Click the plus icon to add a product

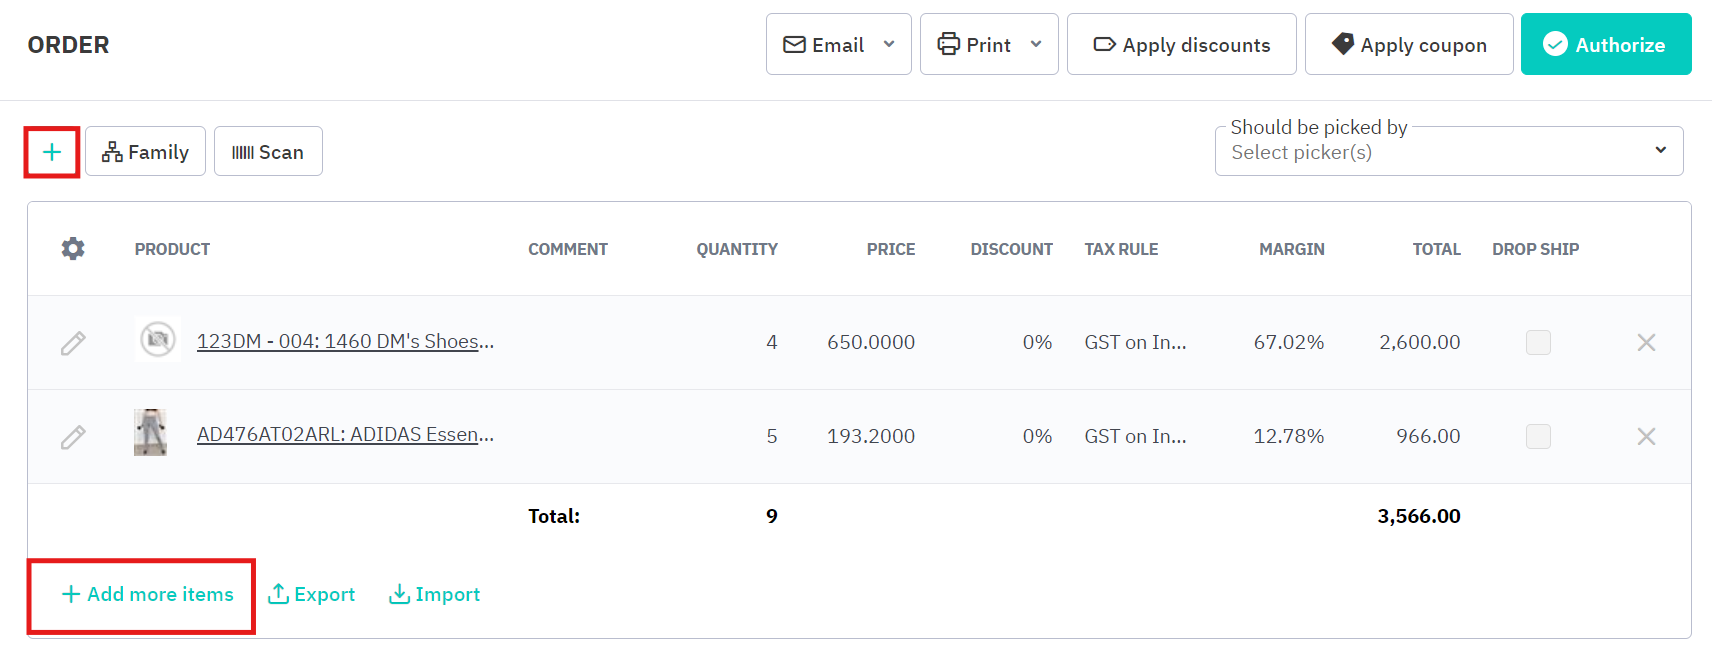point(52,152)
